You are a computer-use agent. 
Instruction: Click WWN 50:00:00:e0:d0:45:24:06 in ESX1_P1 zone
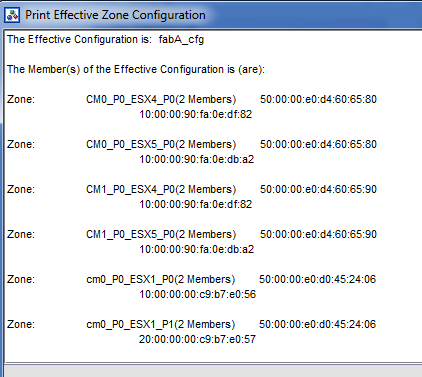click(x=317, y=324)
